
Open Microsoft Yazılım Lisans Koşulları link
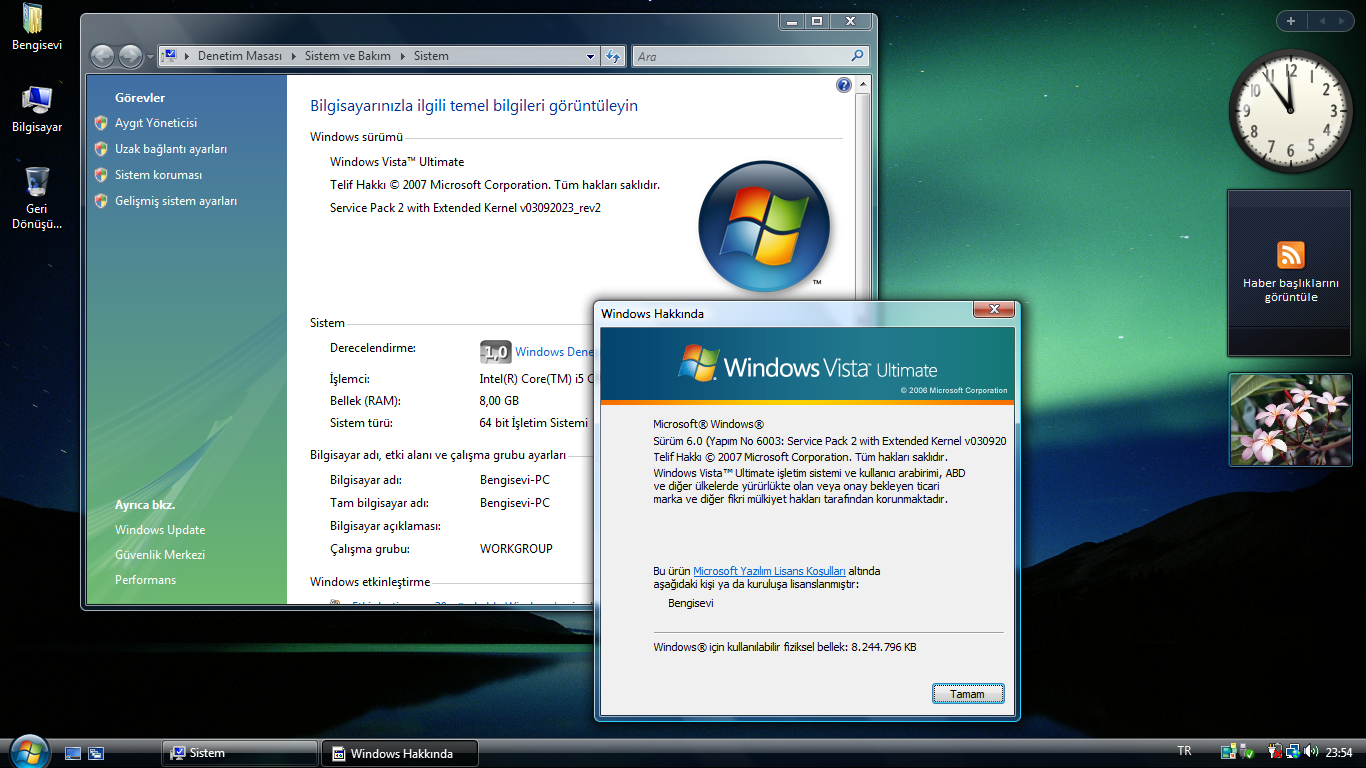pyautogui.click(x=769, y=571)
